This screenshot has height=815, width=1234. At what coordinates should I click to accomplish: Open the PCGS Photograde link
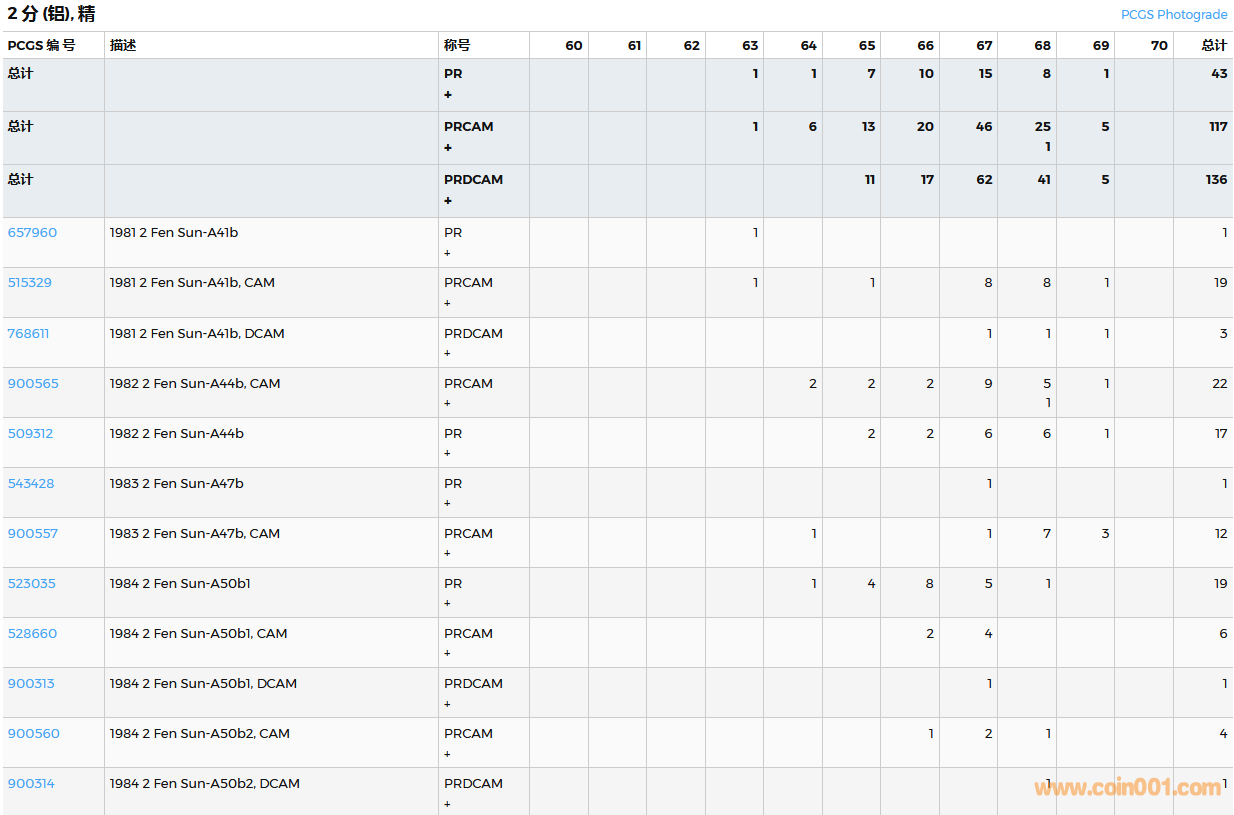pyautogui.click(x=1173, y=15)
